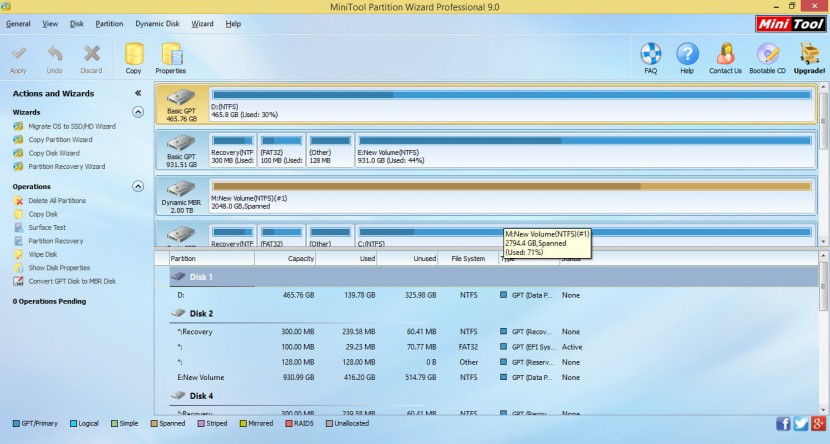Collapse the Wizards section
This screenshot has width=830, height=444.
(x=138, y=112)
